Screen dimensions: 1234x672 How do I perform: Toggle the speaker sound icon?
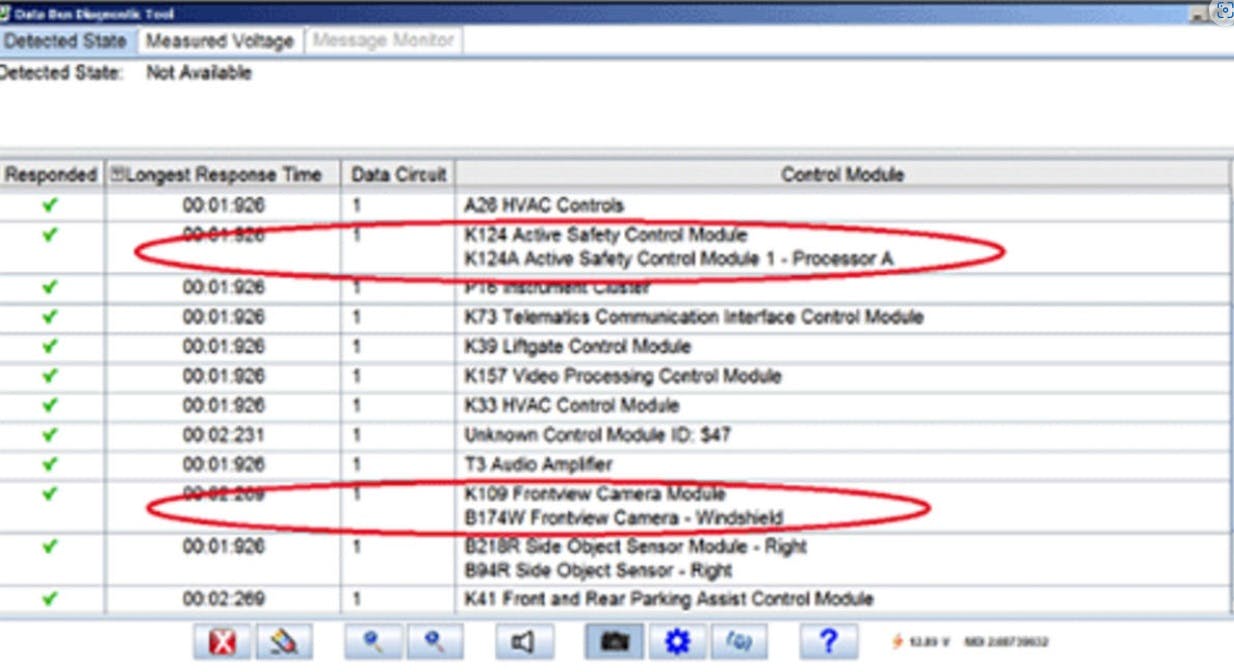tap(524, 642)
